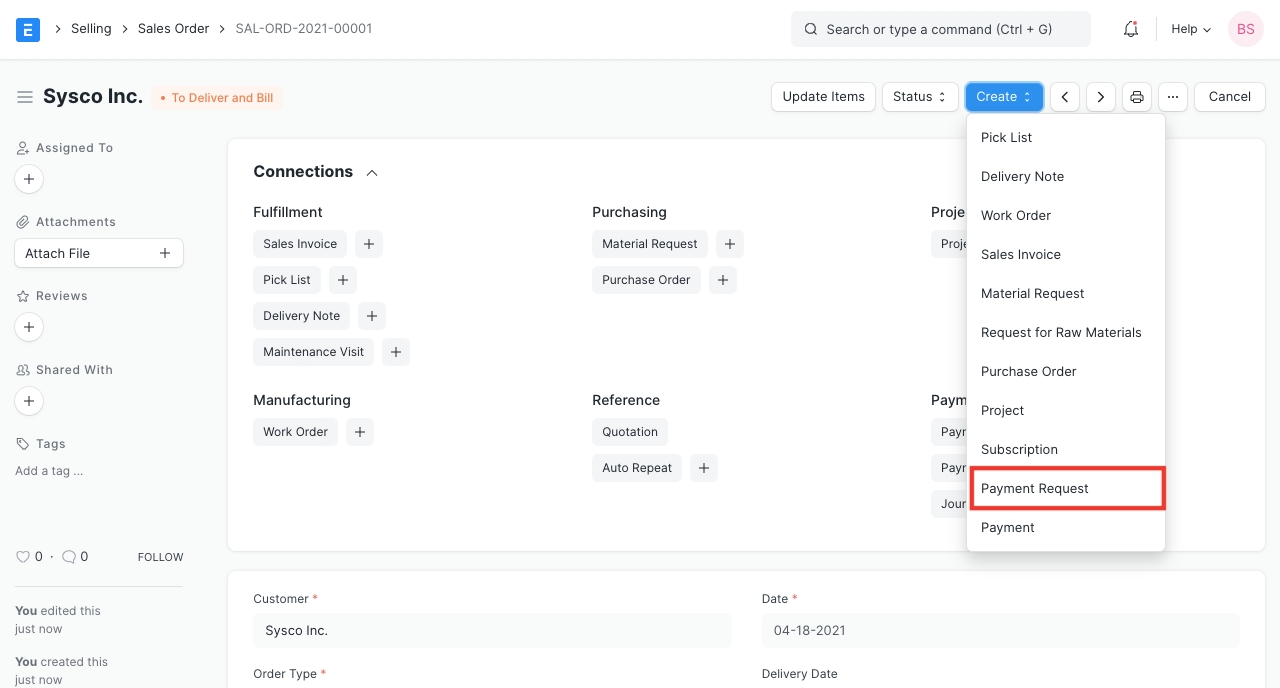Open the Status dropdown
Viewport: 1280px width, 688px height.
[x=919, y=97]
